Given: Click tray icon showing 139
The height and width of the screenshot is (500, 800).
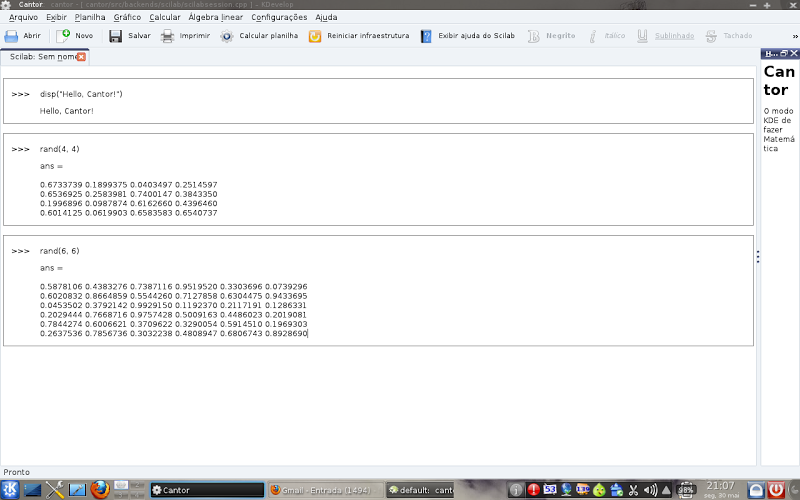Looking at the screenshot, I should [x=583, y=490].
